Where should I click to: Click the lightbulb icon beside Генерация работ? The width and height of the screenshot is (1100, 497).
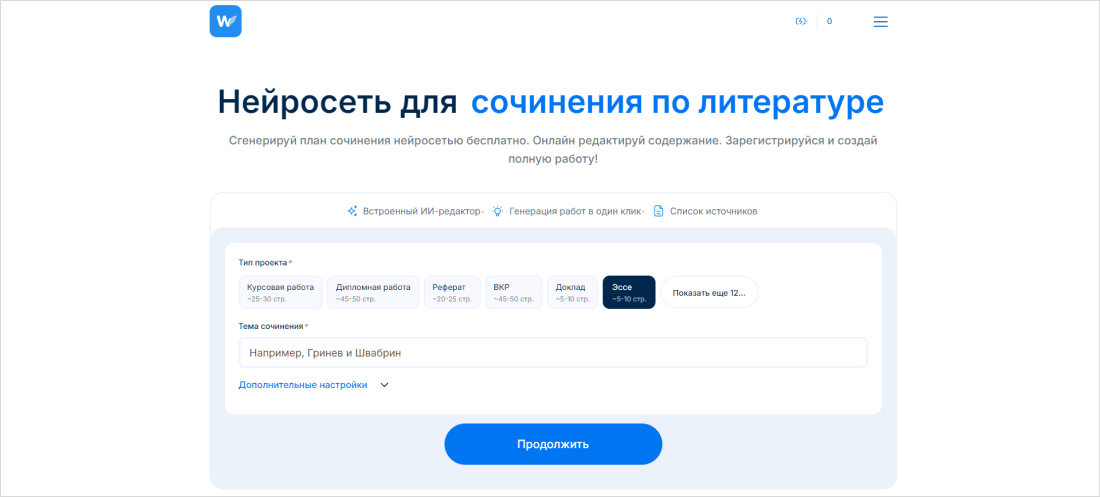[x=497, y=211]
